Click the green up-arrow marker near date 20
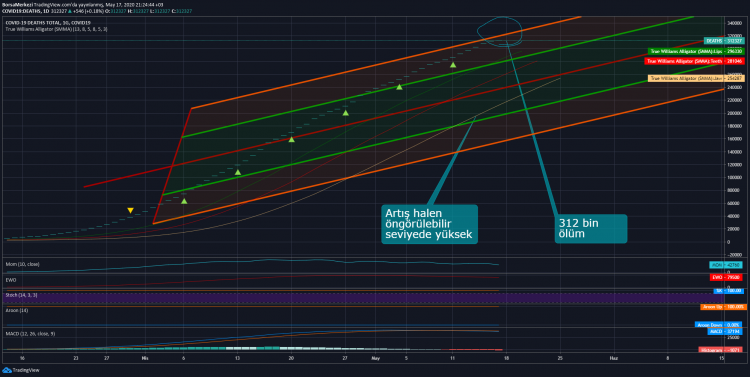The height and width of the screenshot is (377, 750). 291,139
